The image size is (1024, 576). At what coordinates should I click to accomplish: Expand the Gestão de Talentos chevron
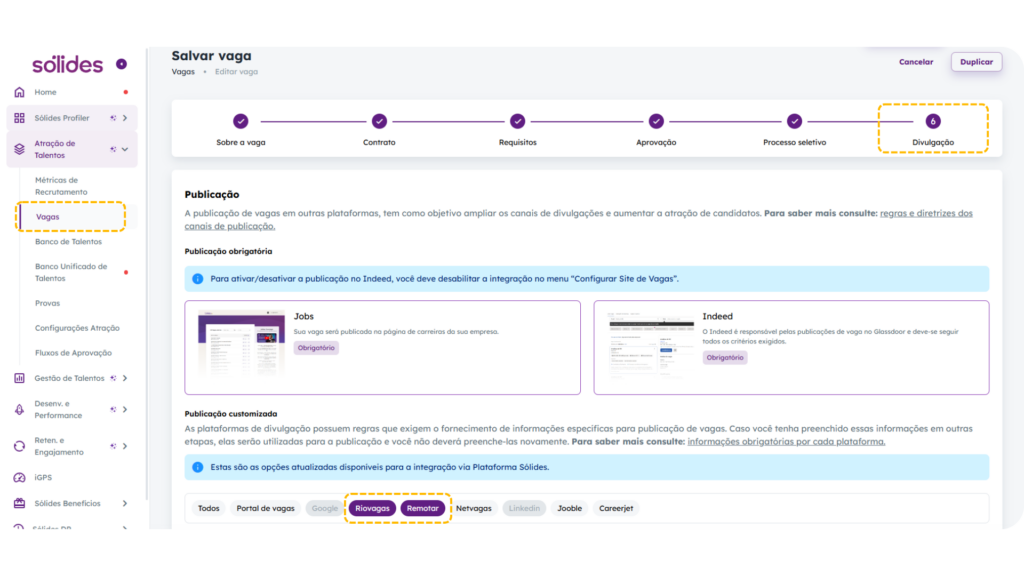[125, 378]
